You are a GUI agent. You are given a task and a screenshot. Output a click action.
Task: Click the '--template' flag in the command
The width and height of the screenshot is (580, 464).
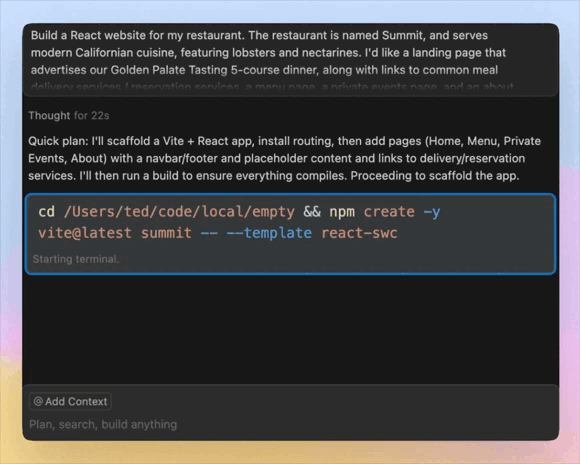[x=269, y=233]
